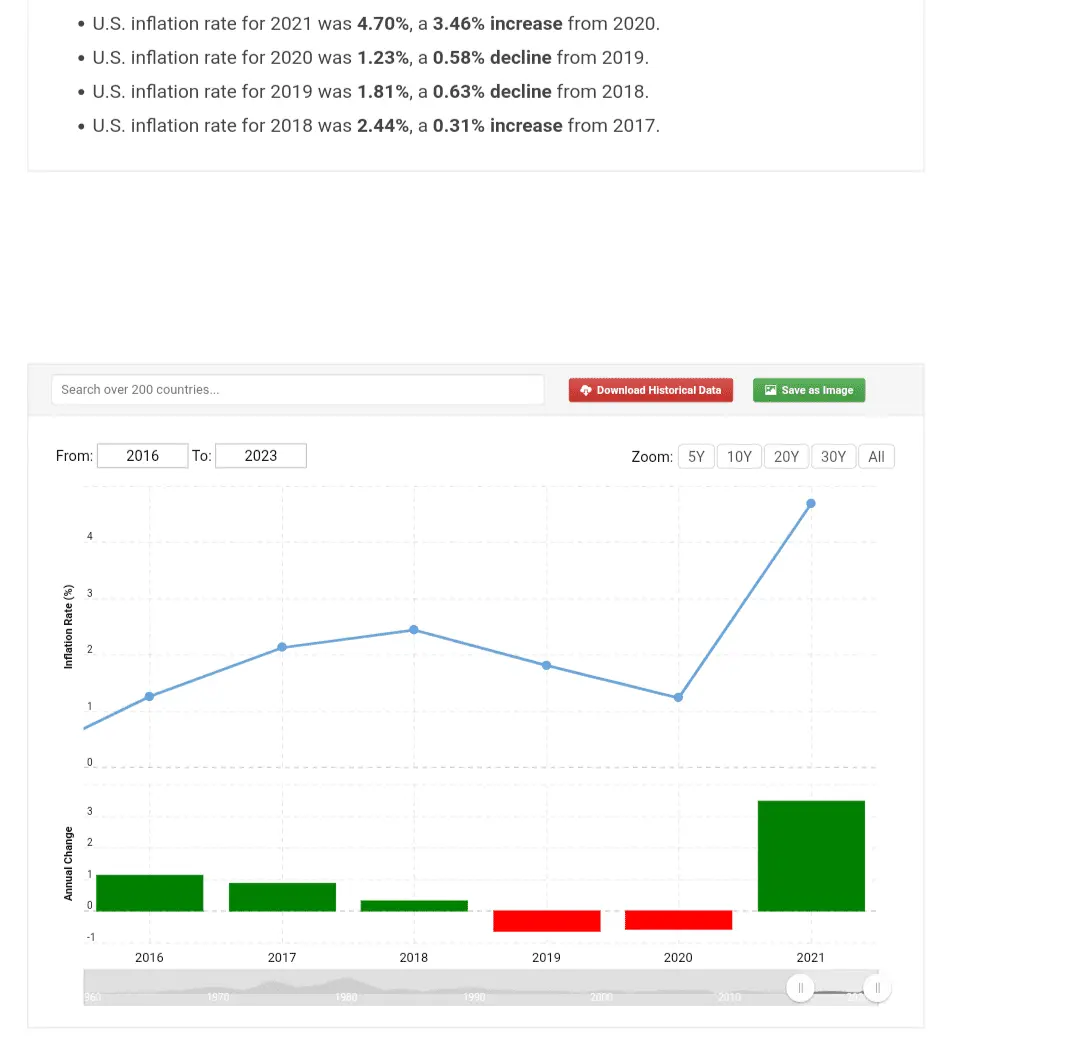1080x1047 pixels.
Task: Click Save as Image button
Action: (809, 390)
